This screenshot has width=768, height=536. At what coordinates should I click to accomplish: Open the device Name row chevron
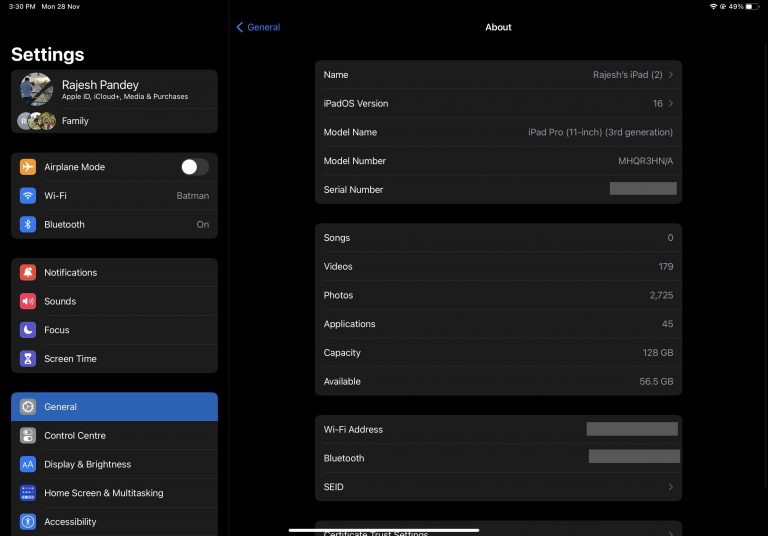[x=671, y=74]
